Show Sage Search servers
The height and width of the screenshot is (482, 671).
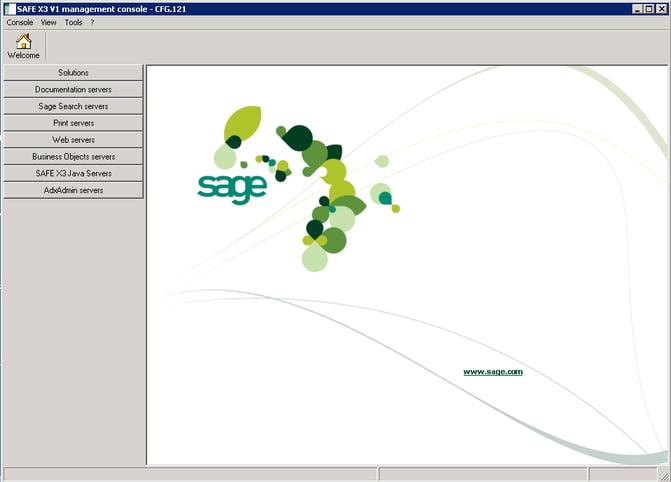pos(73,106)
